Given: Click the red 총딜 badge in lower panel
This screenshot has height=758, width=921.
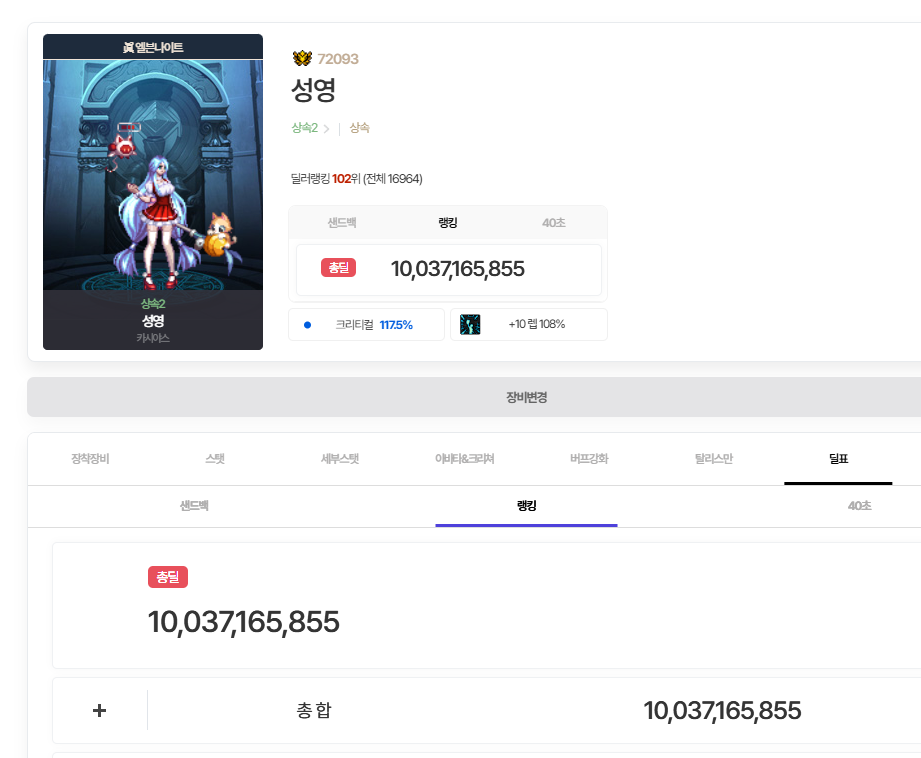Looking at the screenshot, I should click(168, 577).
